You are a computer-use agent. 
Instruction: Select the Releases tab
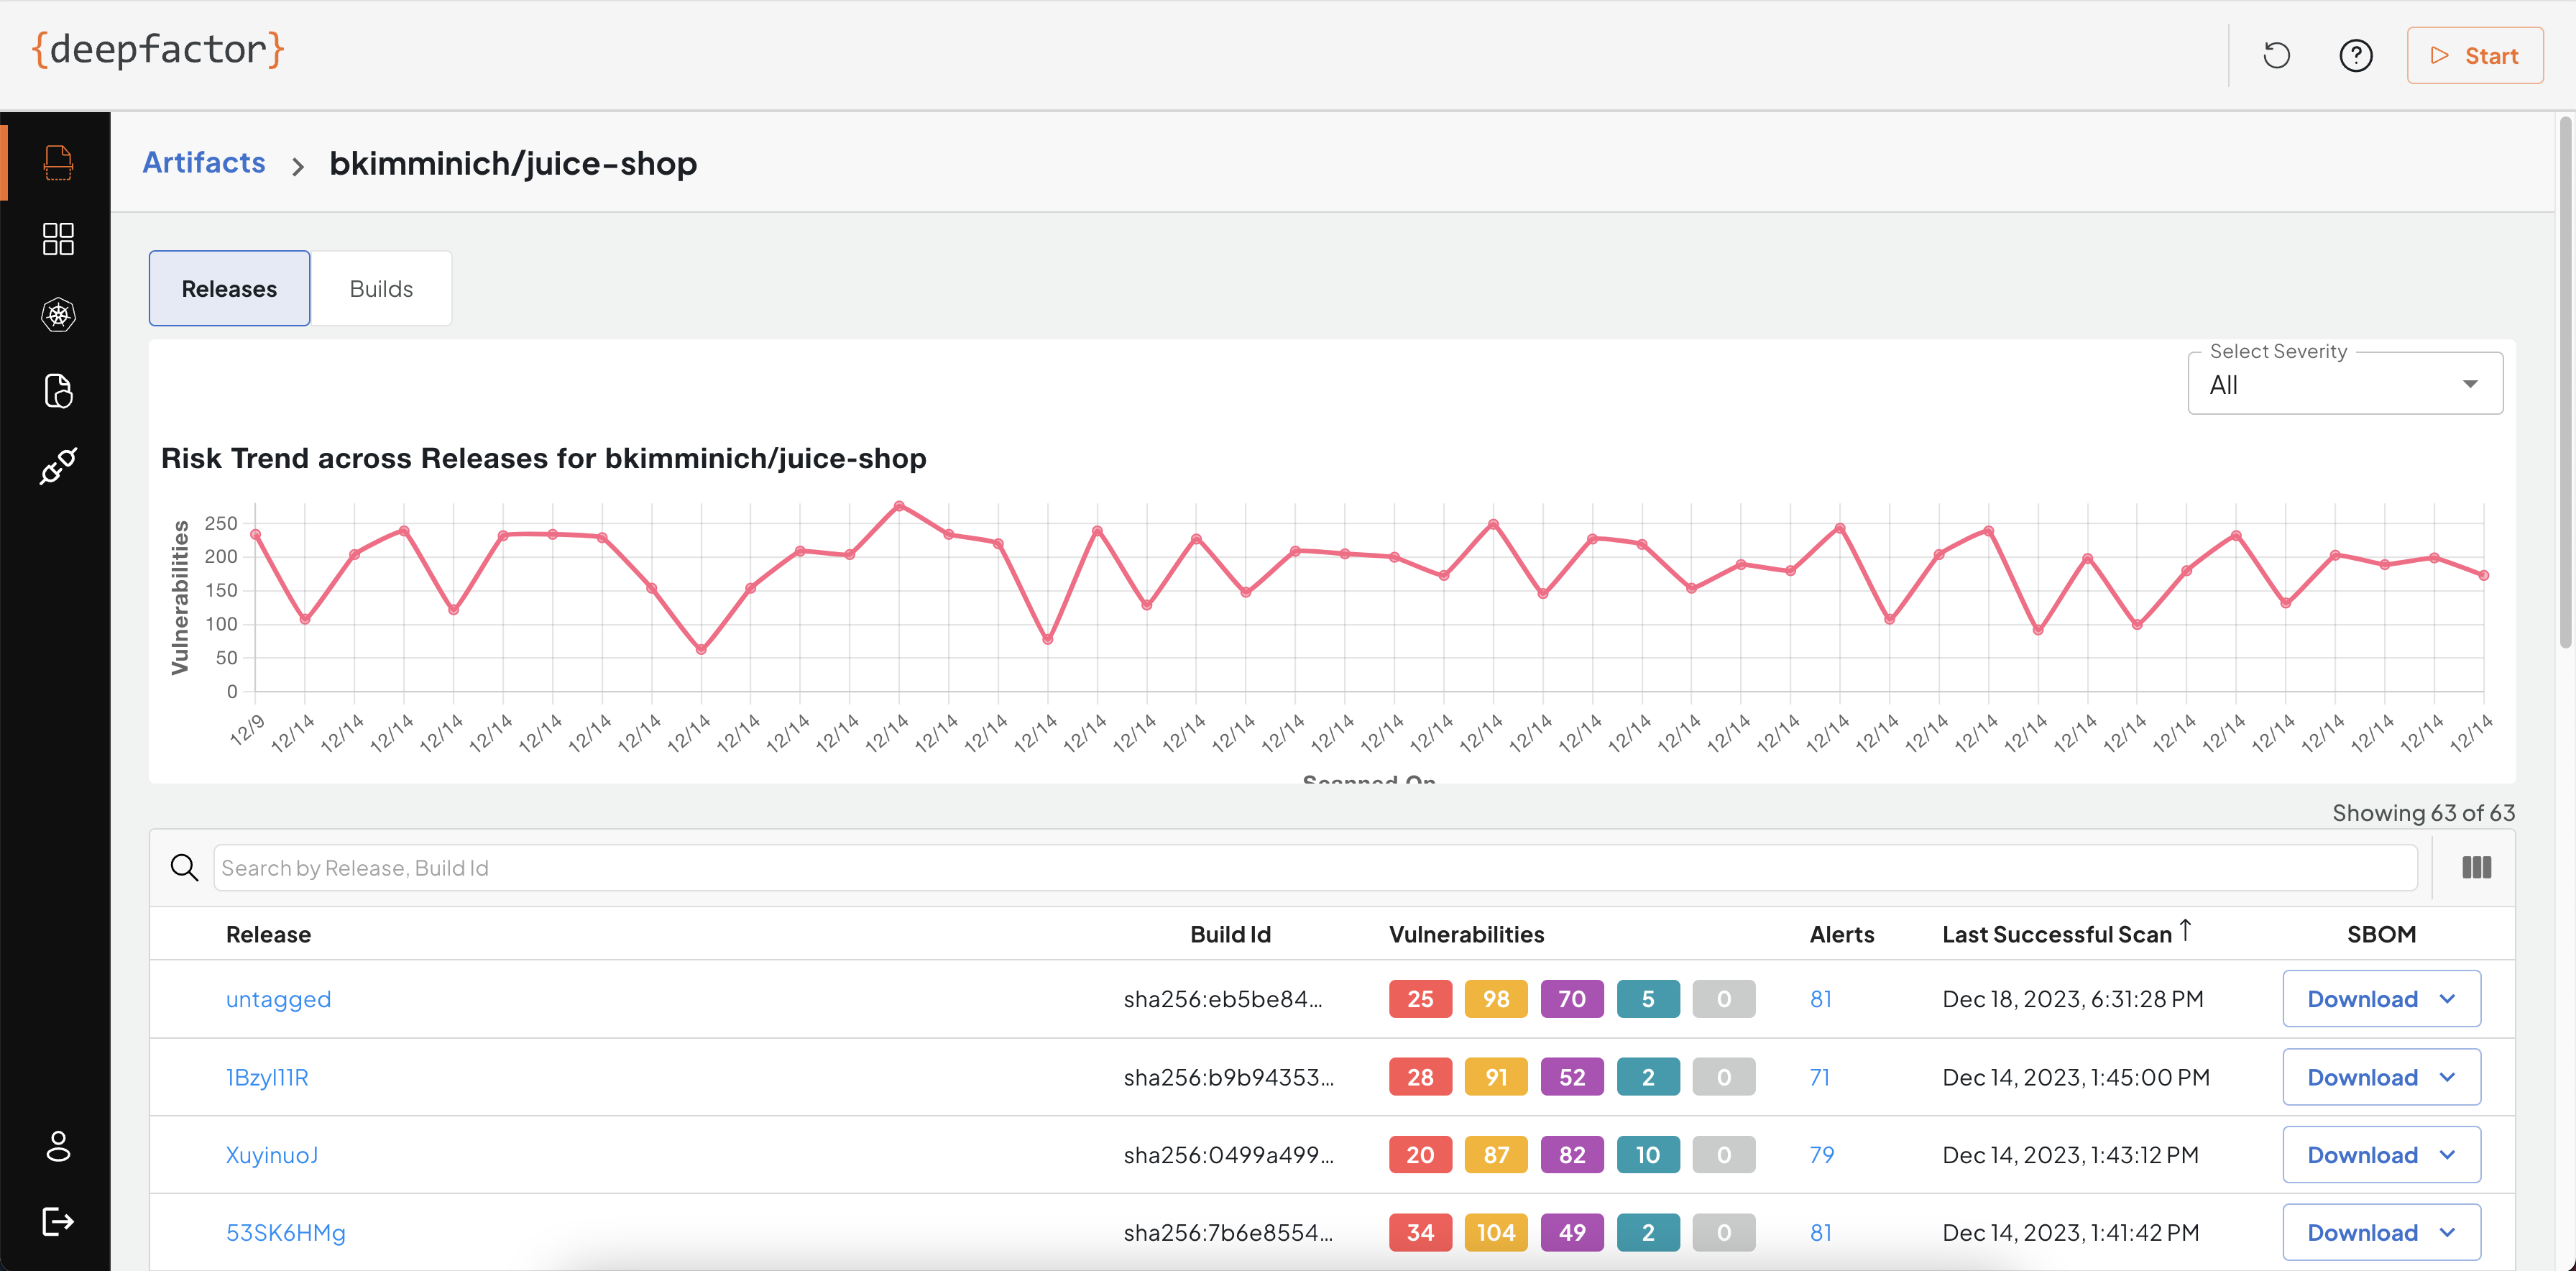[229, 289]
